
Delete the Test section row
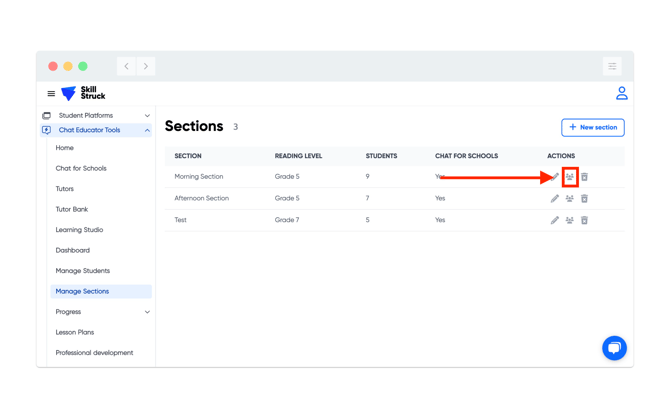click(585, 220)
